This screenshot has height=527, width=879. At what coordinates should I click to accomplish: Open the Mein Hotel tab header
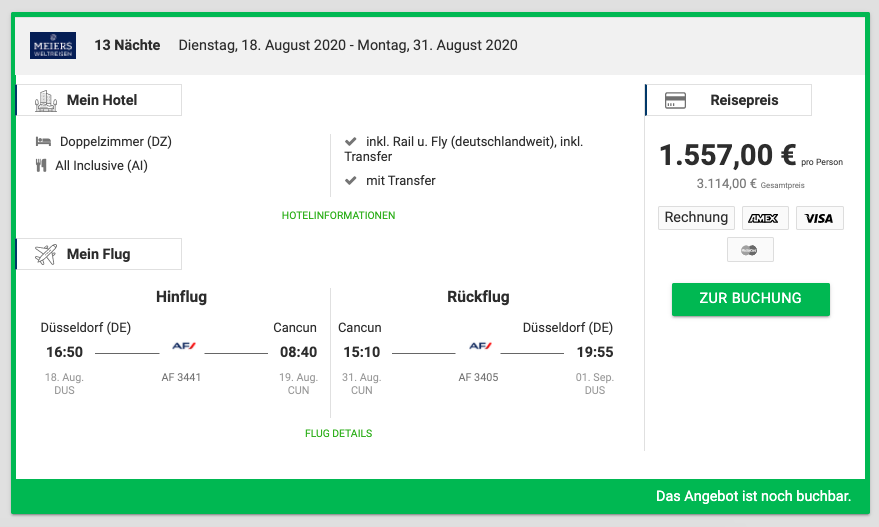(x=100, y=100)
